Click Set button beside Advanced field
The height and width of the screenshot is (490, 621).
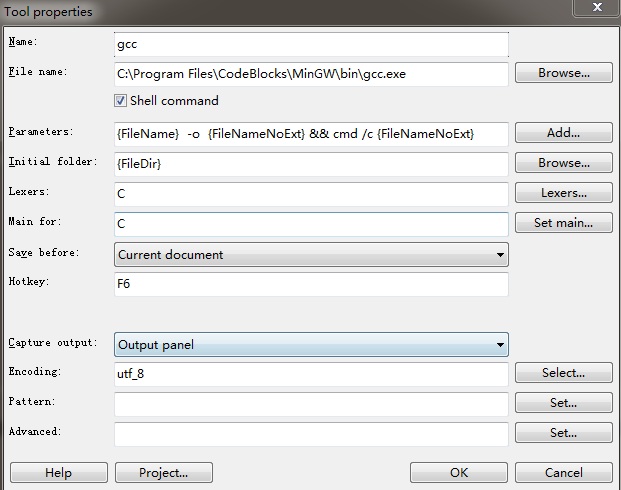click(x=563, y=433)
